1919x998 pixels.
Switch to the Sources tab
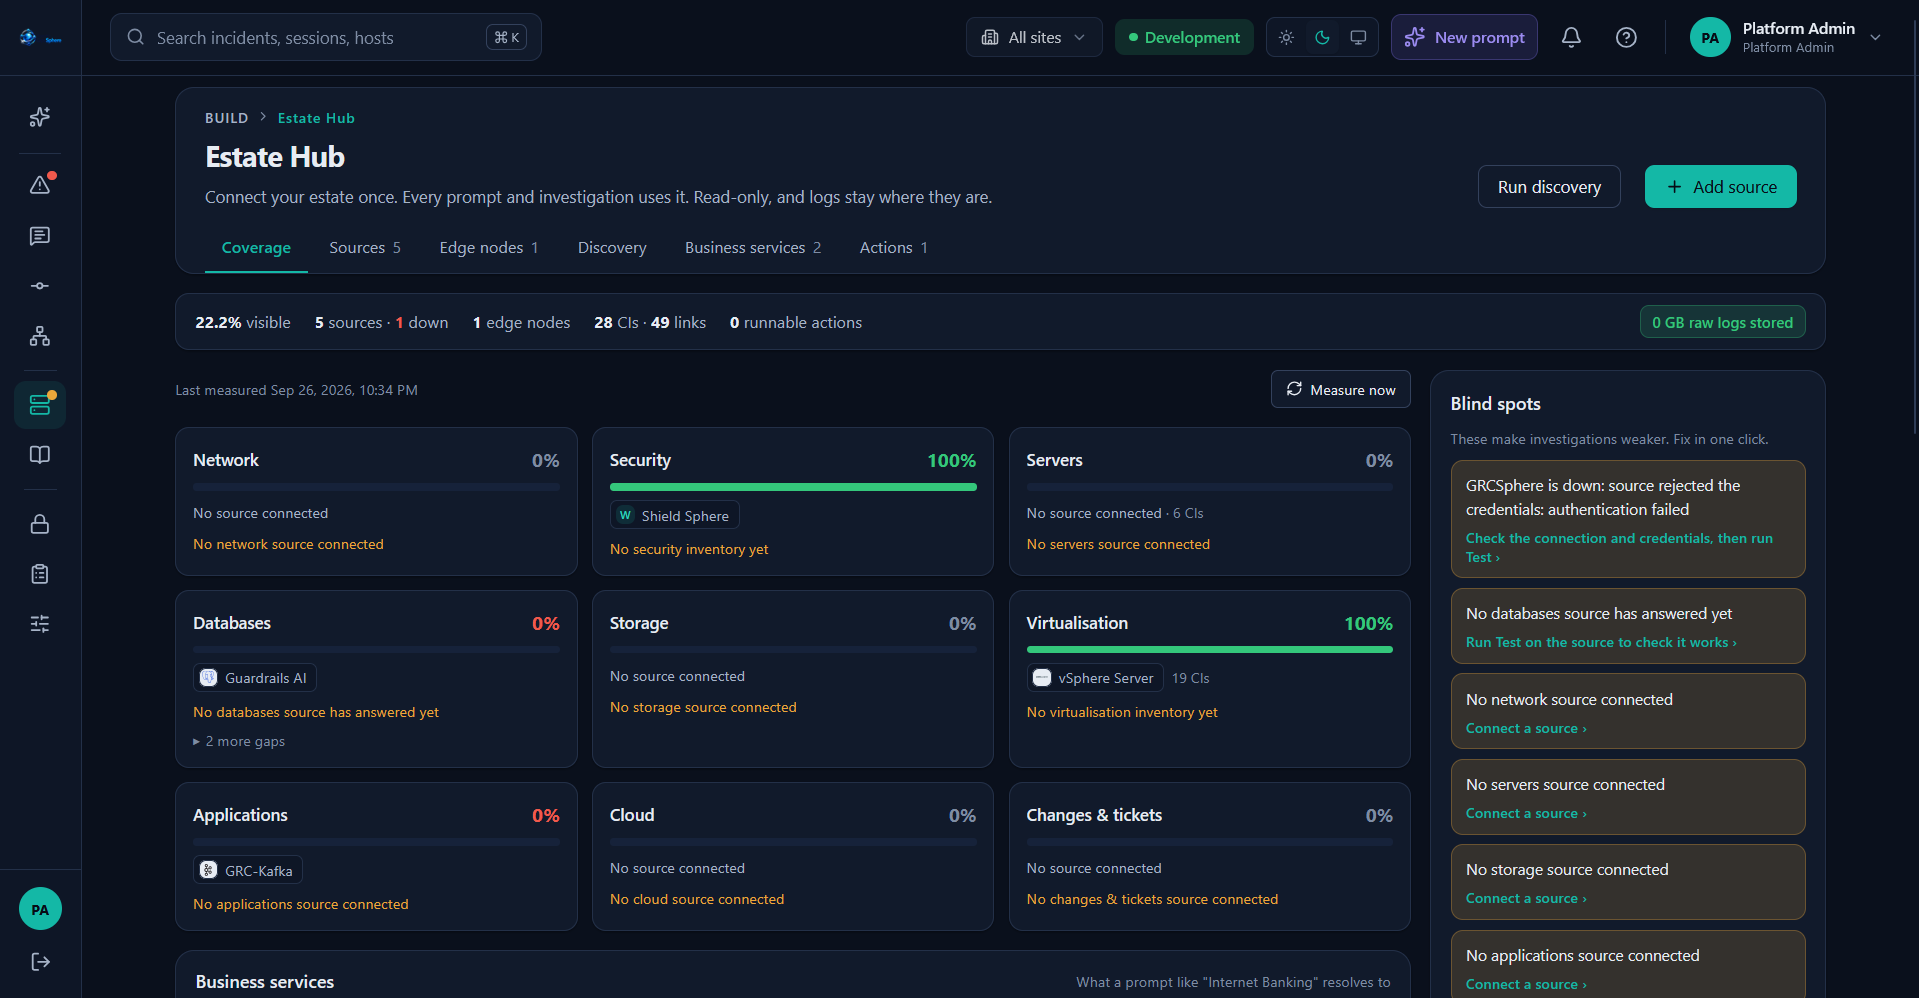(365, 248)
